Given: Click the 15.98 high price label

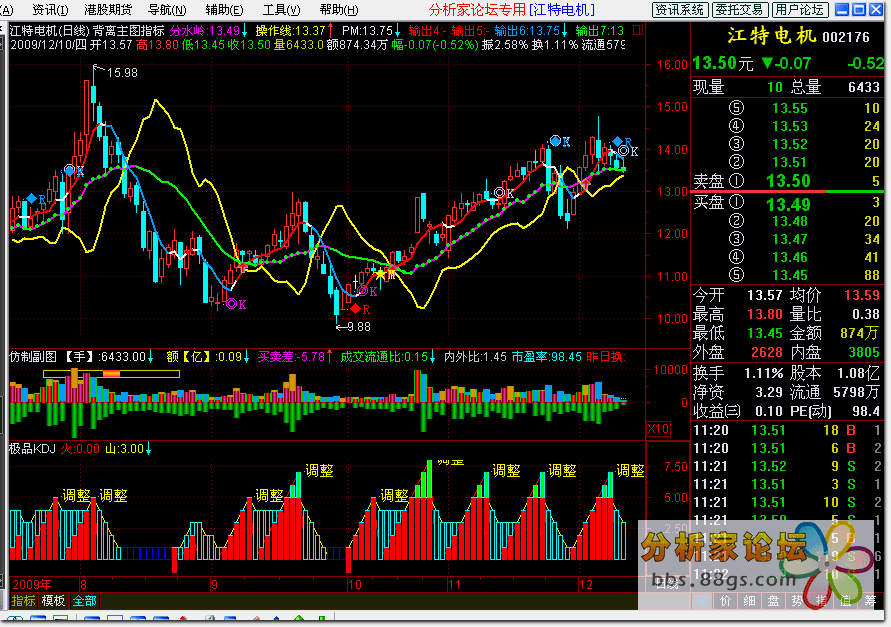Looking at the screenshot, I should click(x=122, y=73).
